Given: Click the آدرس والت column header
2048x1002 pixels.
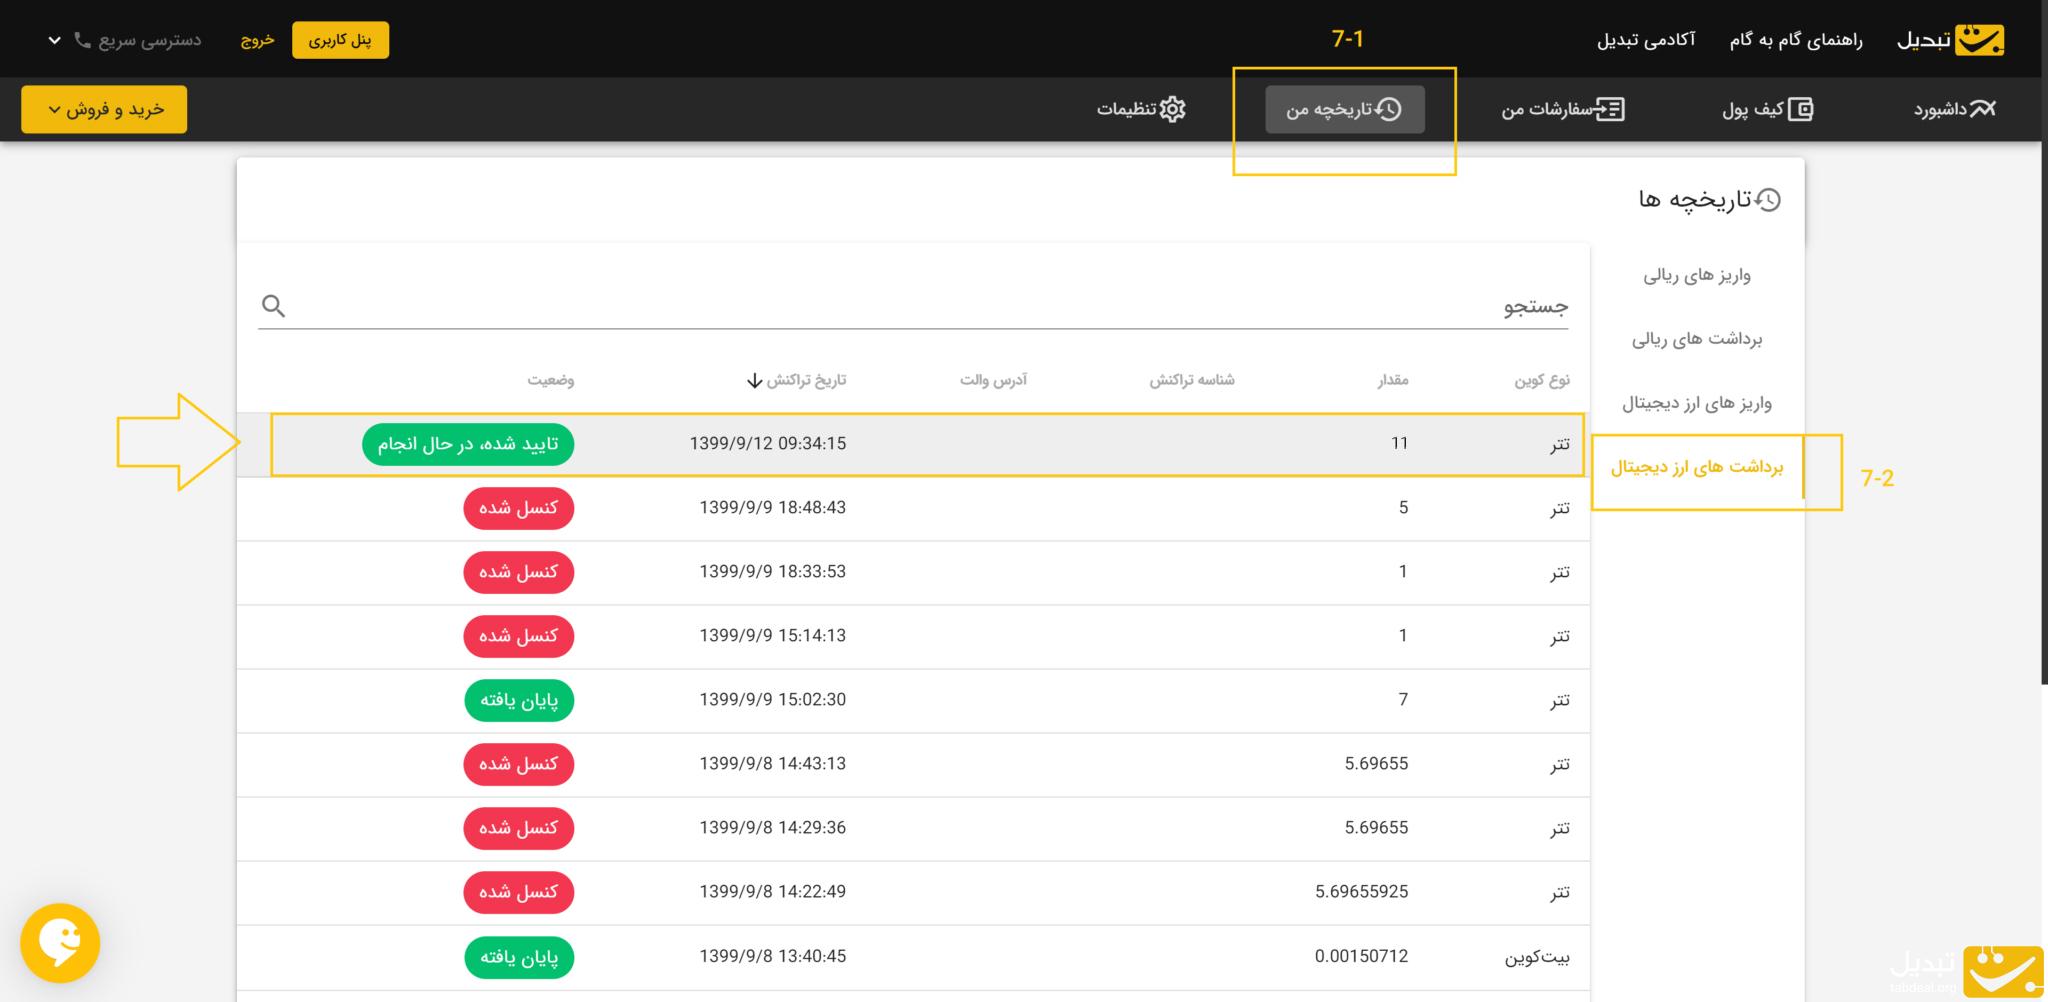Looking at the screenshot, I should 993,380.
